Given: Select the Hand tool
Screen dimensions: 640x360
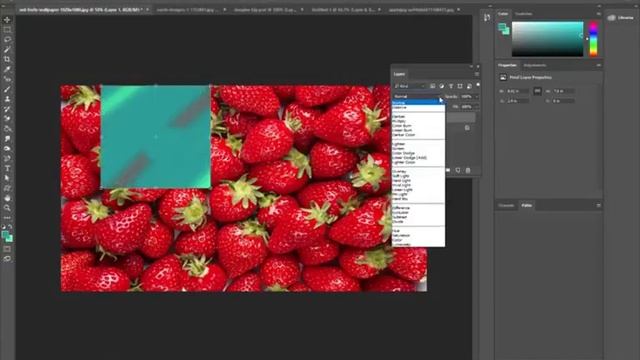Looking at the screenshot, I should click(x=7, y=198).
